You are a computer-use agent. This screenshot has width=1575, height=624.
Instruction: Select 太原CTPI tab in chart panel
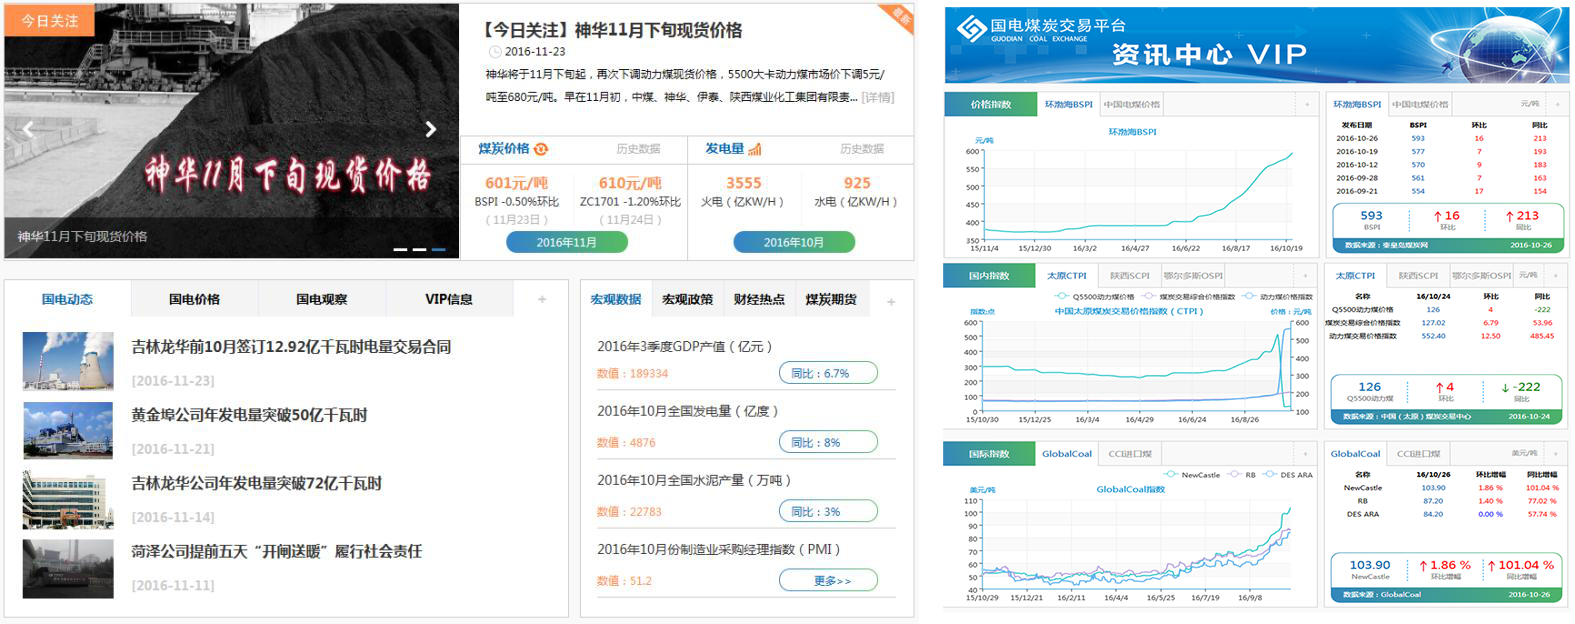point(1066,275)
